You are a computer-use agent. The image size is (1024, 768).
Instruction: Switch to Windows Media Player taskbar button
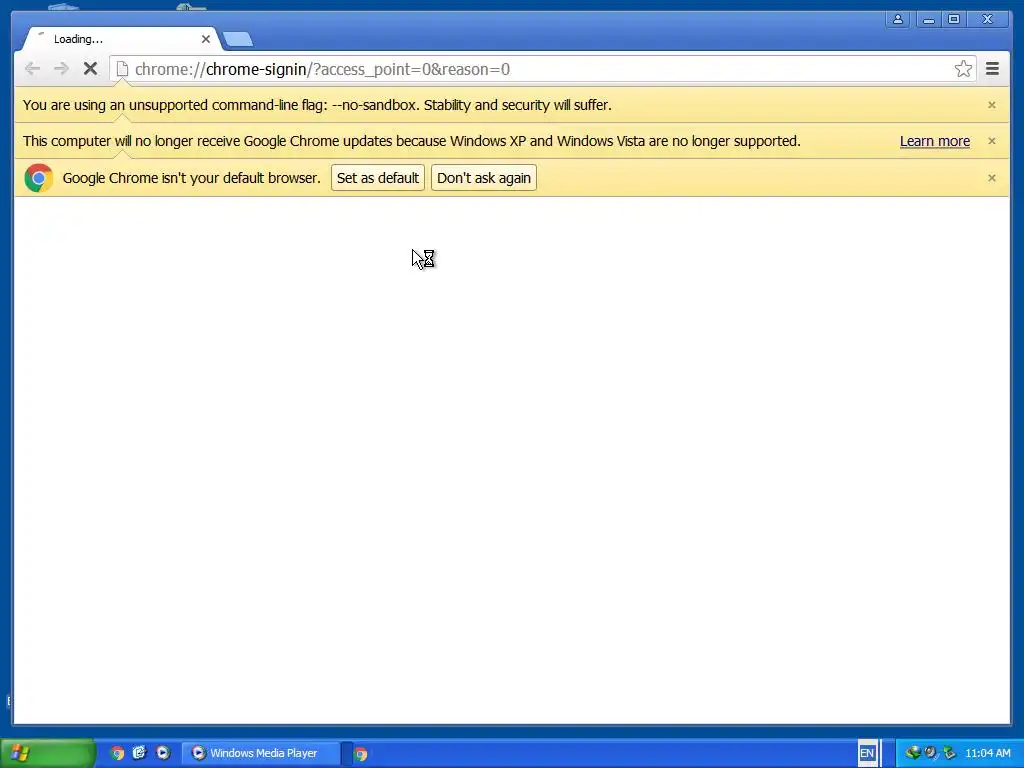click(x=261, y=753)
